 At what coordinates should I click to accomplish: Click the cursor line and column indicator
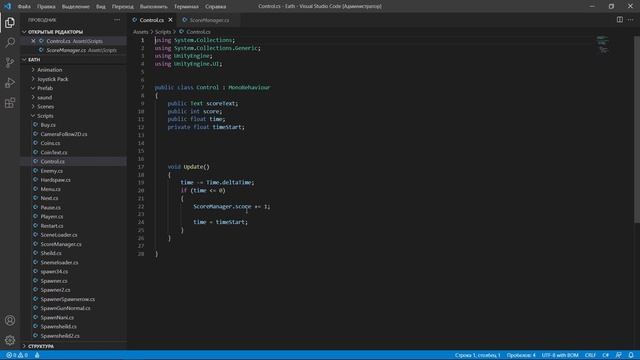[477, 355]
